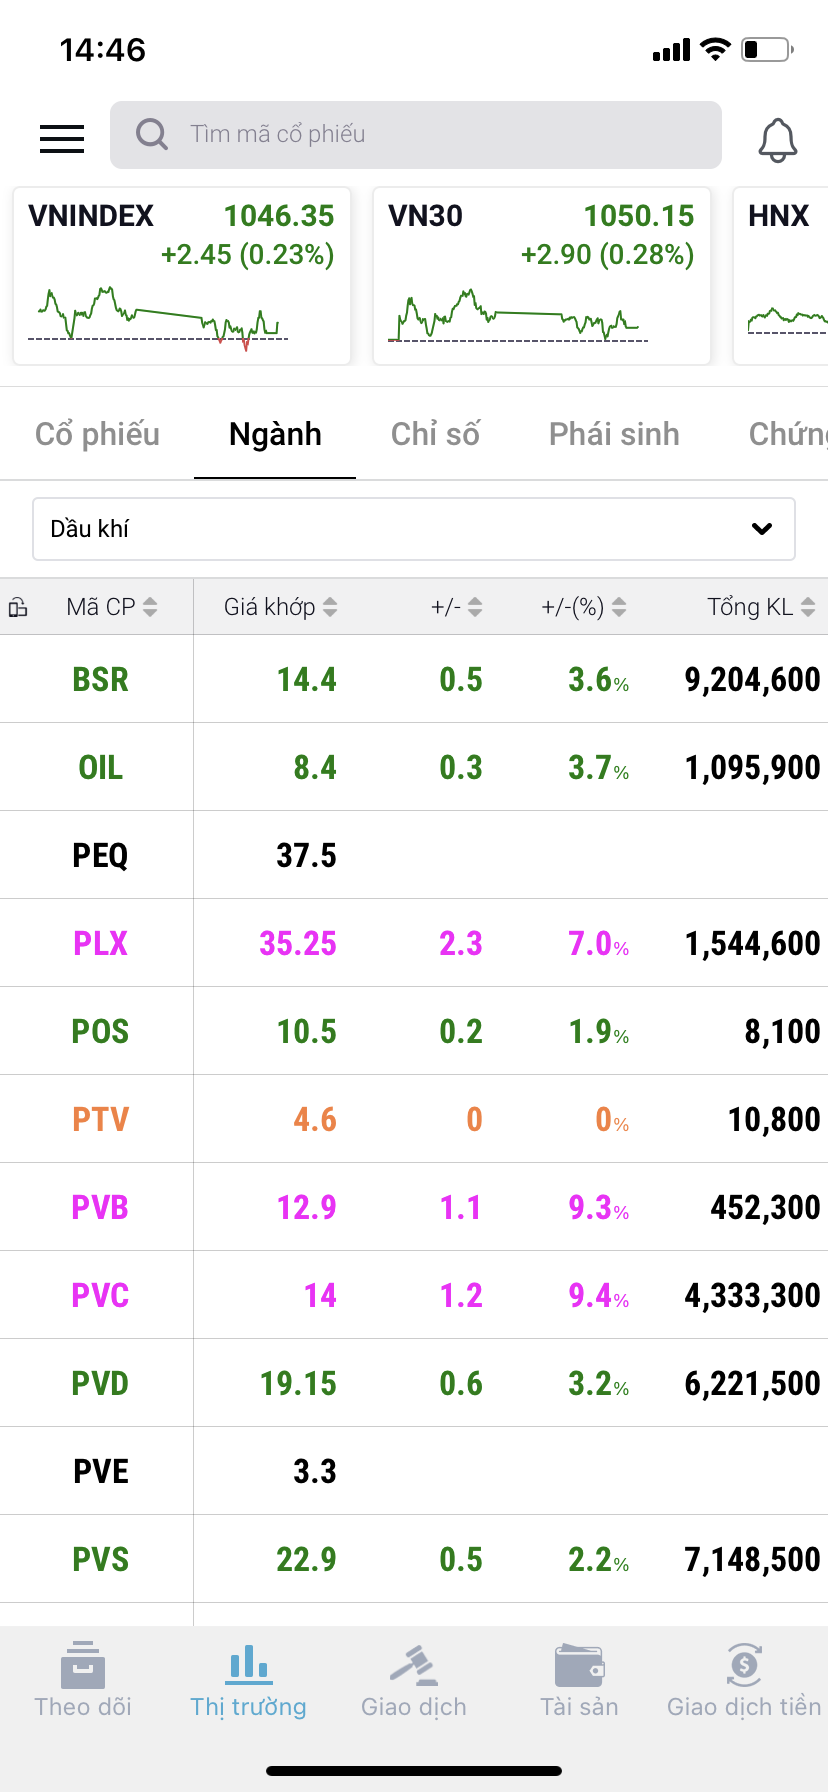
Task: Sort by Tổng KL volume column
Action: click(x=761, y=607)
